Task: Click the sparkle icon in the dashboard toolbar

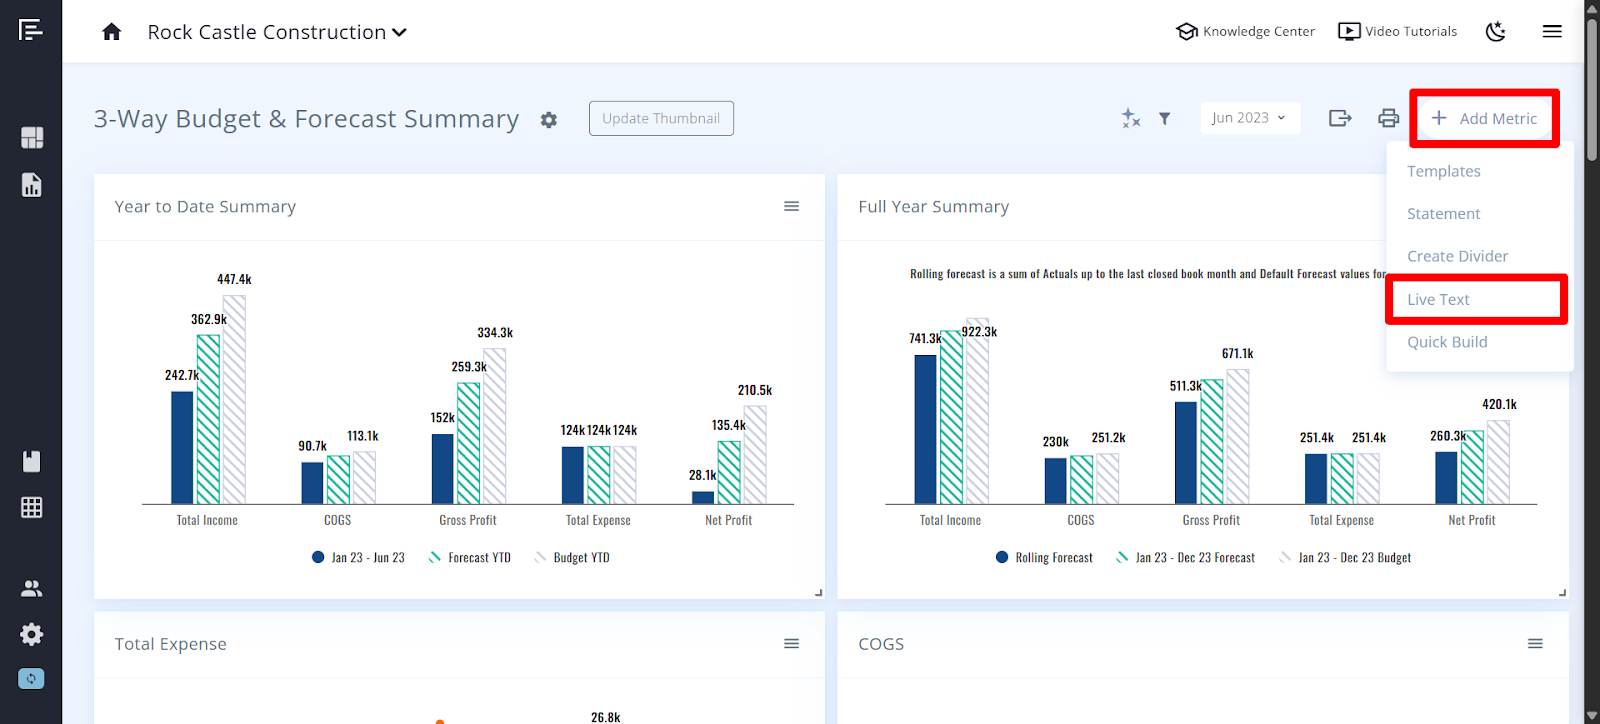Action: tap(1131, 118)
